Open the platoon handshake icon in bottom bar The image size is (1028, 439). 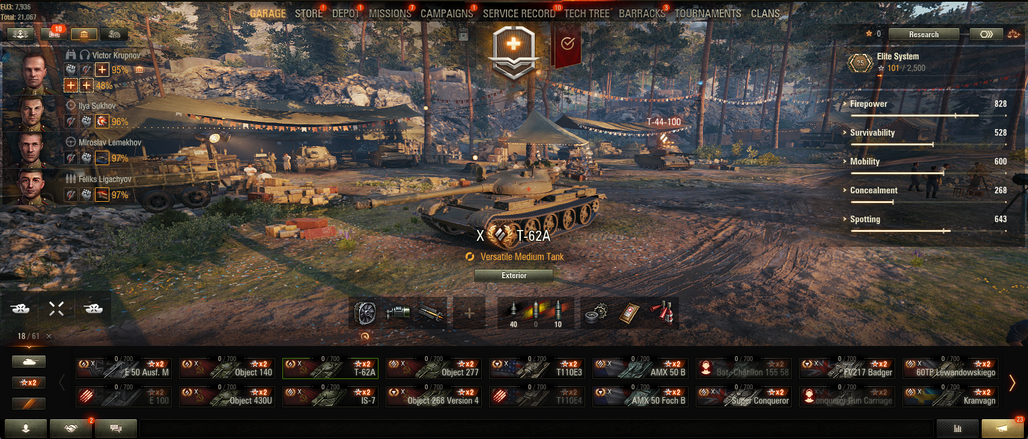(x=71, y=429)
